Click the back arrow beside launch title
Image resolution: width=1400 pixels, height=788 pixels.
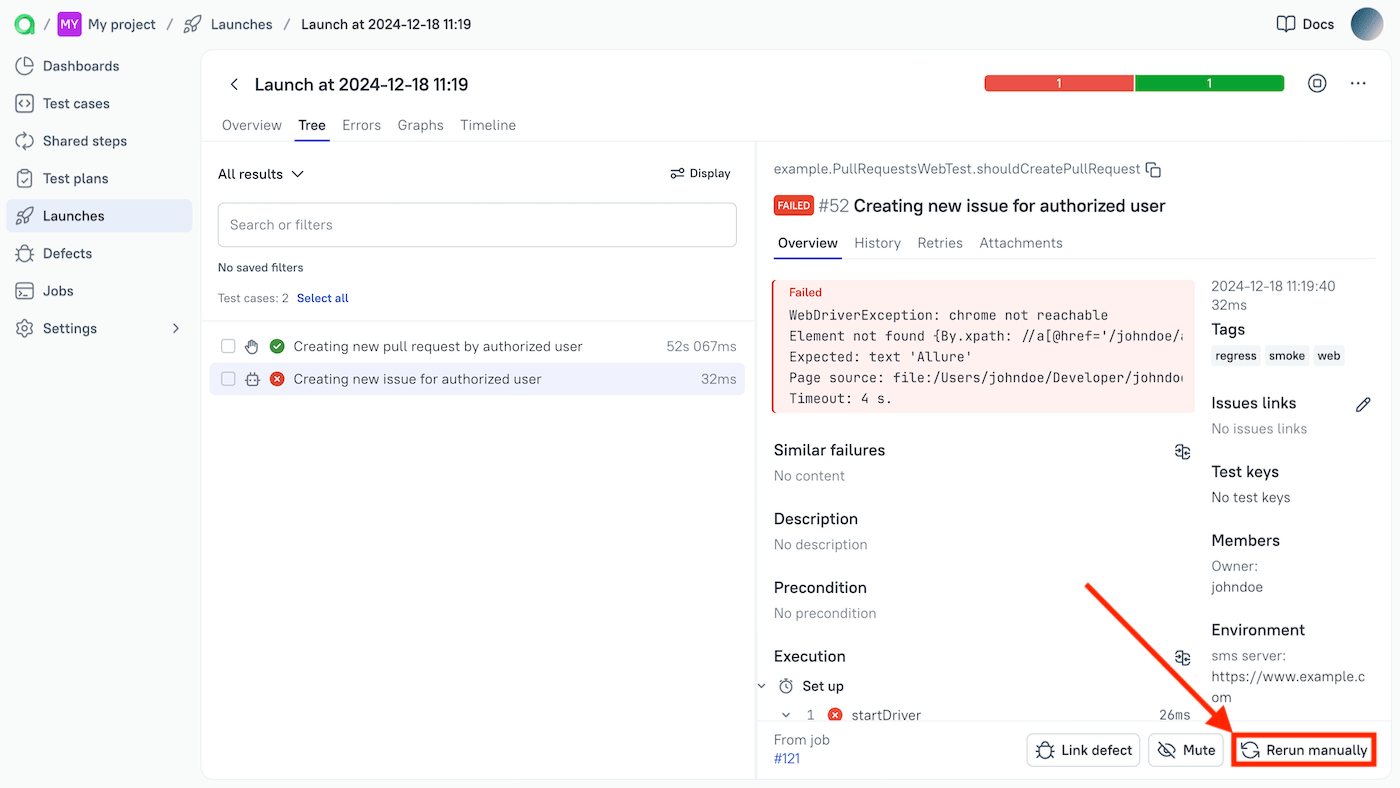click(234, 85)
